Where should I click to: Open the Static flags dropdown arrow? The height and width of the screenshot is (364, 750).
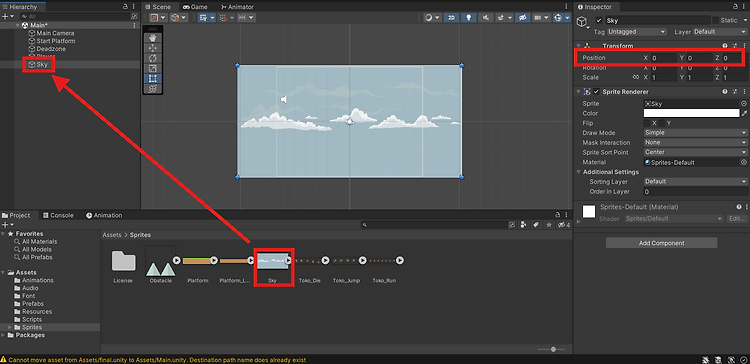(x=744, y=21)
